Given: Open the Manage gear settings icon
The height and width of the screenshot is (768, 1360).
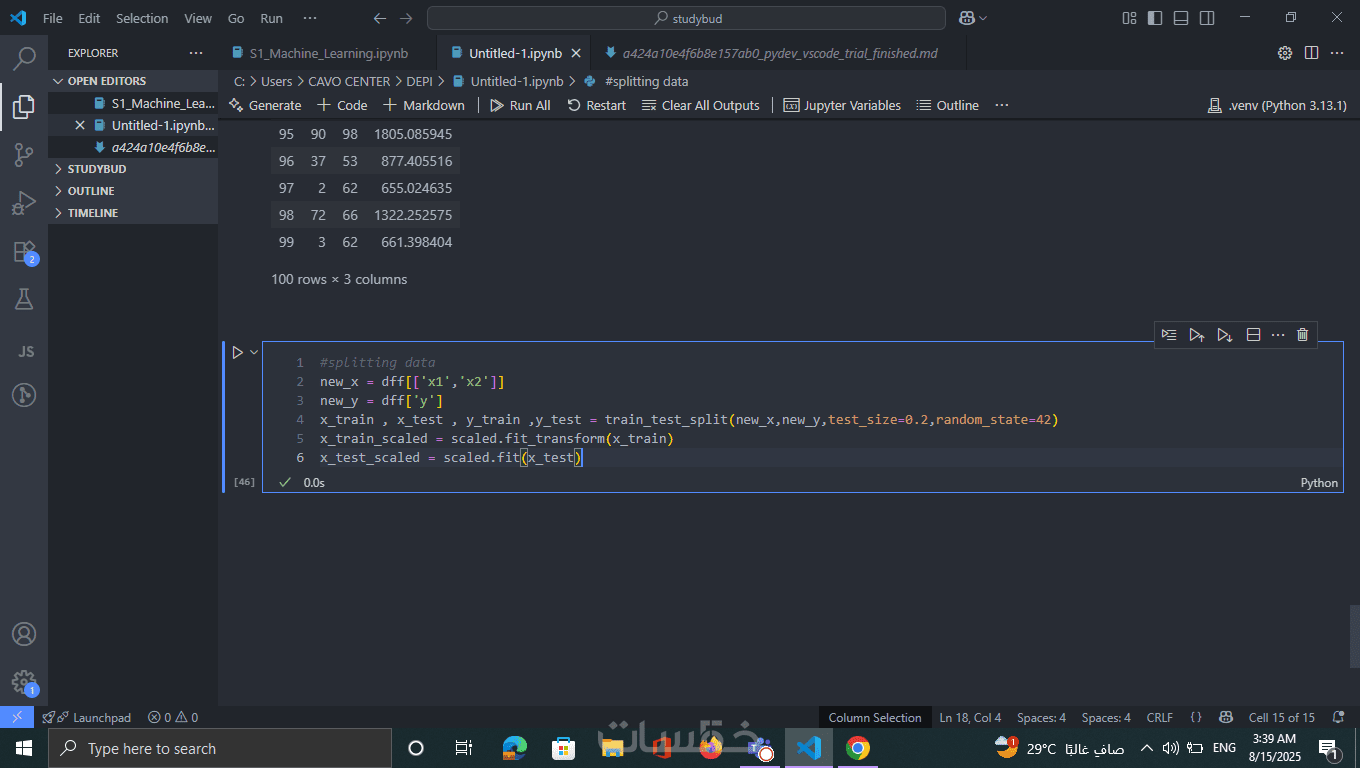Looking at the screenshot, I should pos(24,682).
